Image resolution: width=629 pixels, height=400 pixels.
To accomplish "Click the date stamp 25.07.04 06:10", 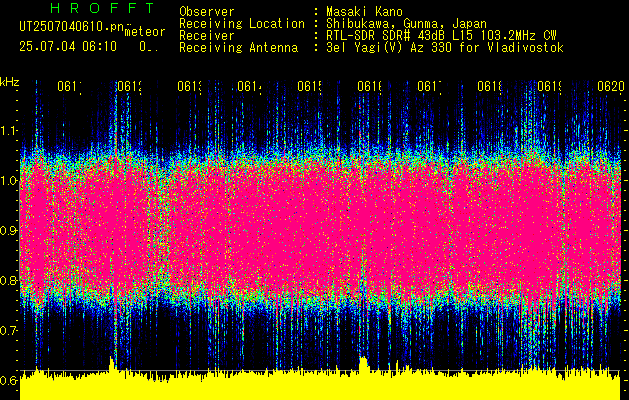I will 68,47.
